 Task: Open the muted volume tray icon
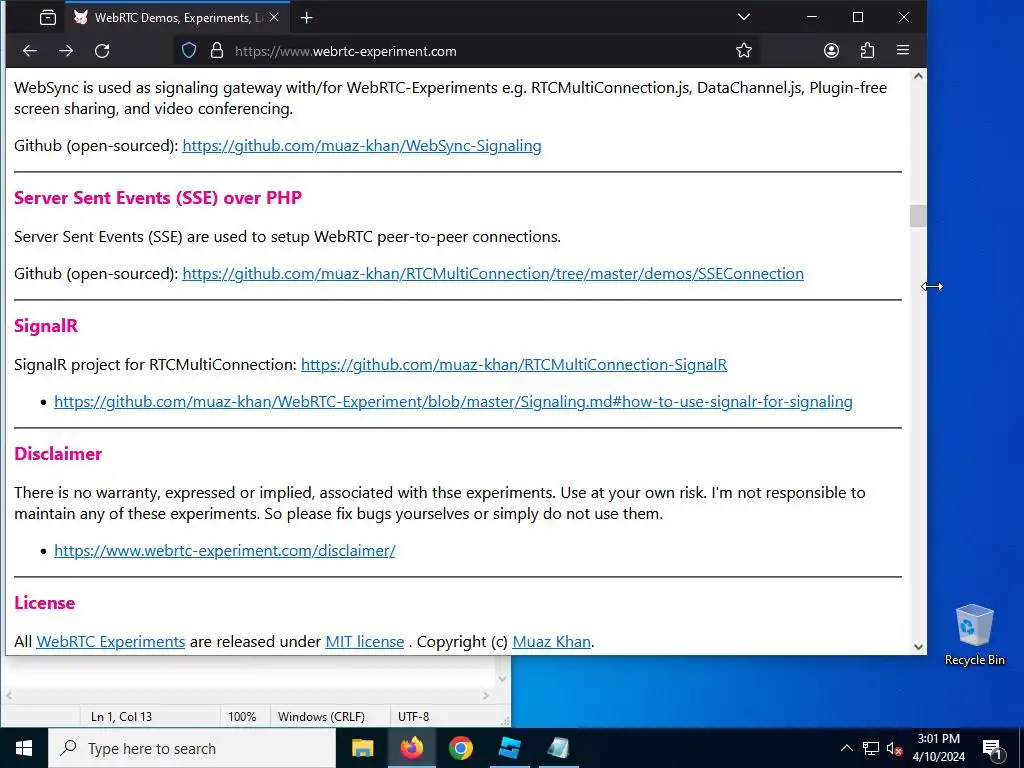pos(895,749)
